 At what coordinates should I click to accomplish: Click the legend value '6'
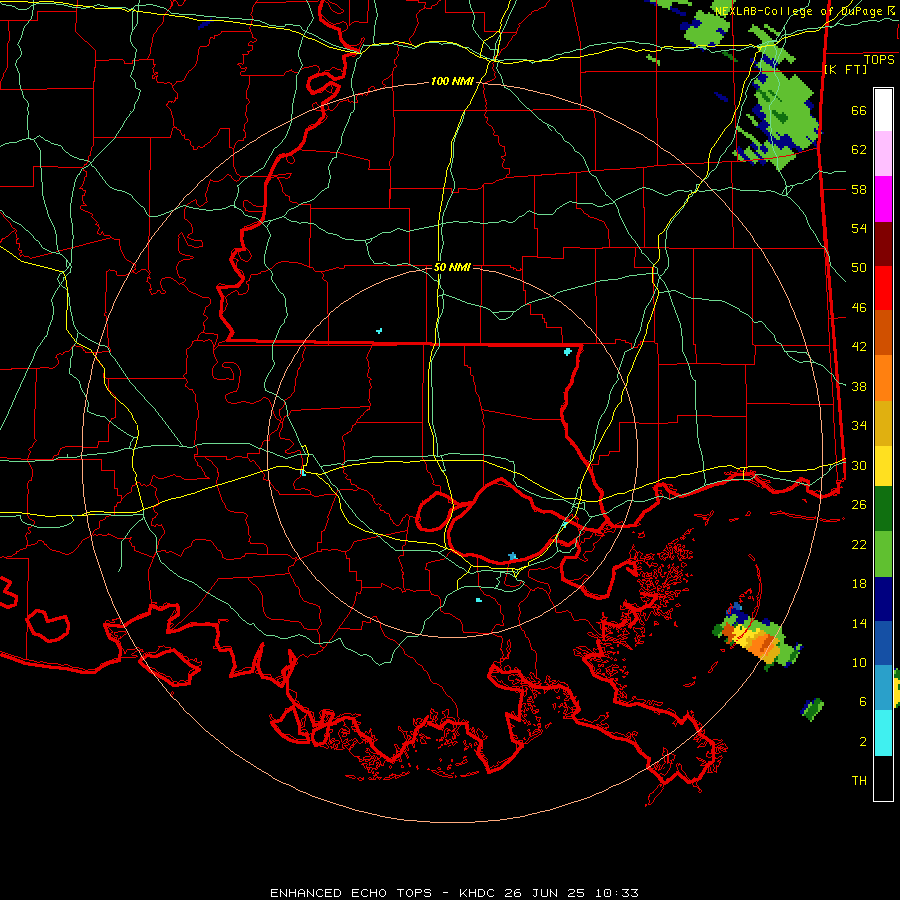[862, 702]
